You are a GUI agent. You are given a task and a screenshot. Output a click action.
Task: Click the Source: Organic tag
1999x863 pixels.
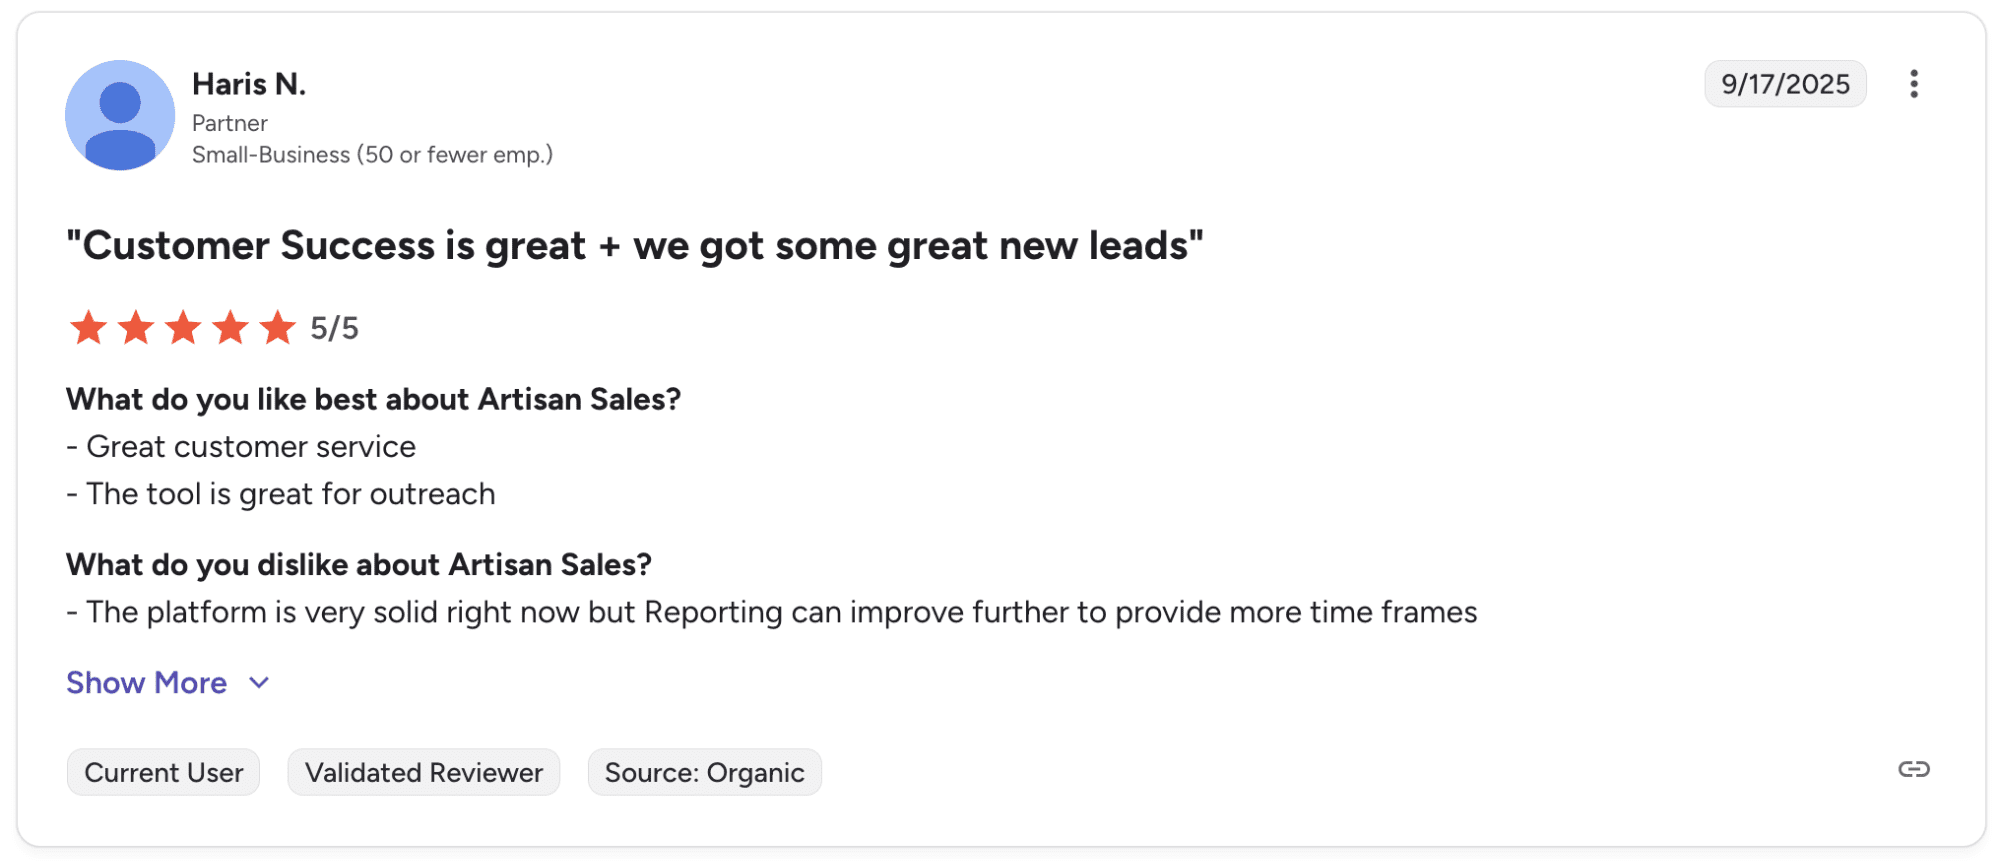[704, 773]
